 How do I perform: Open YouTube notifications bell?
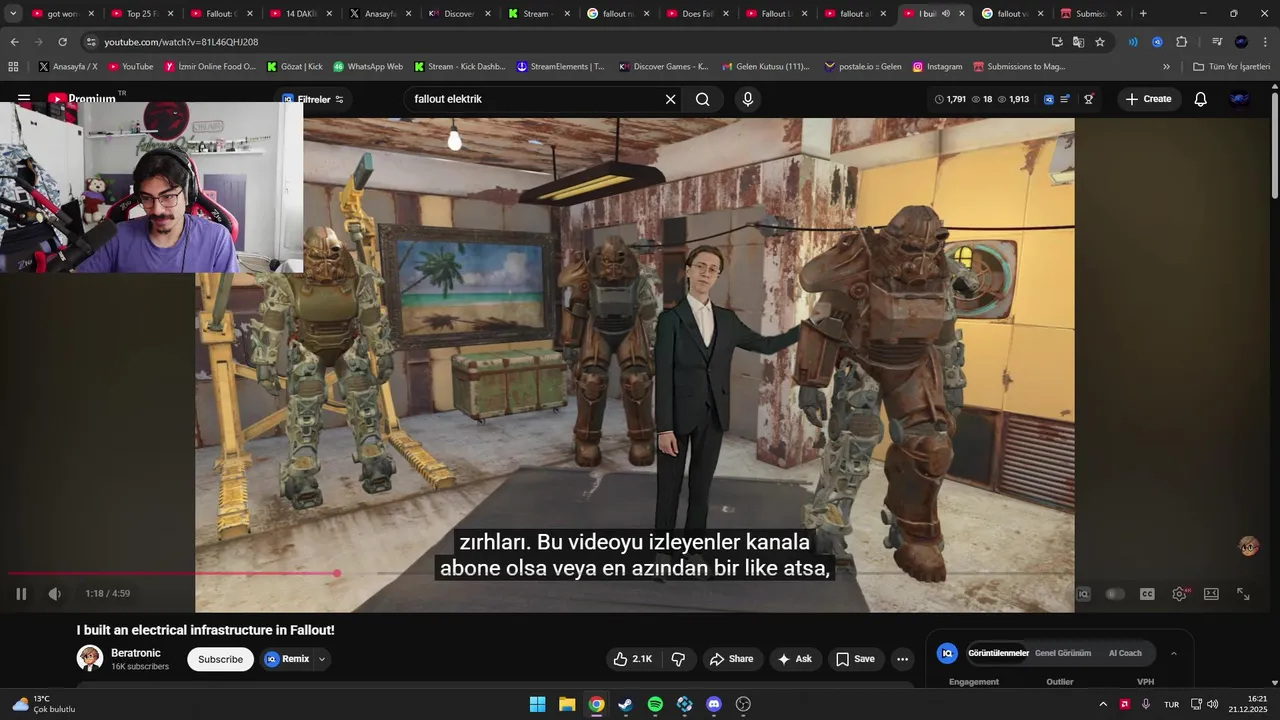click(1201, 99)
